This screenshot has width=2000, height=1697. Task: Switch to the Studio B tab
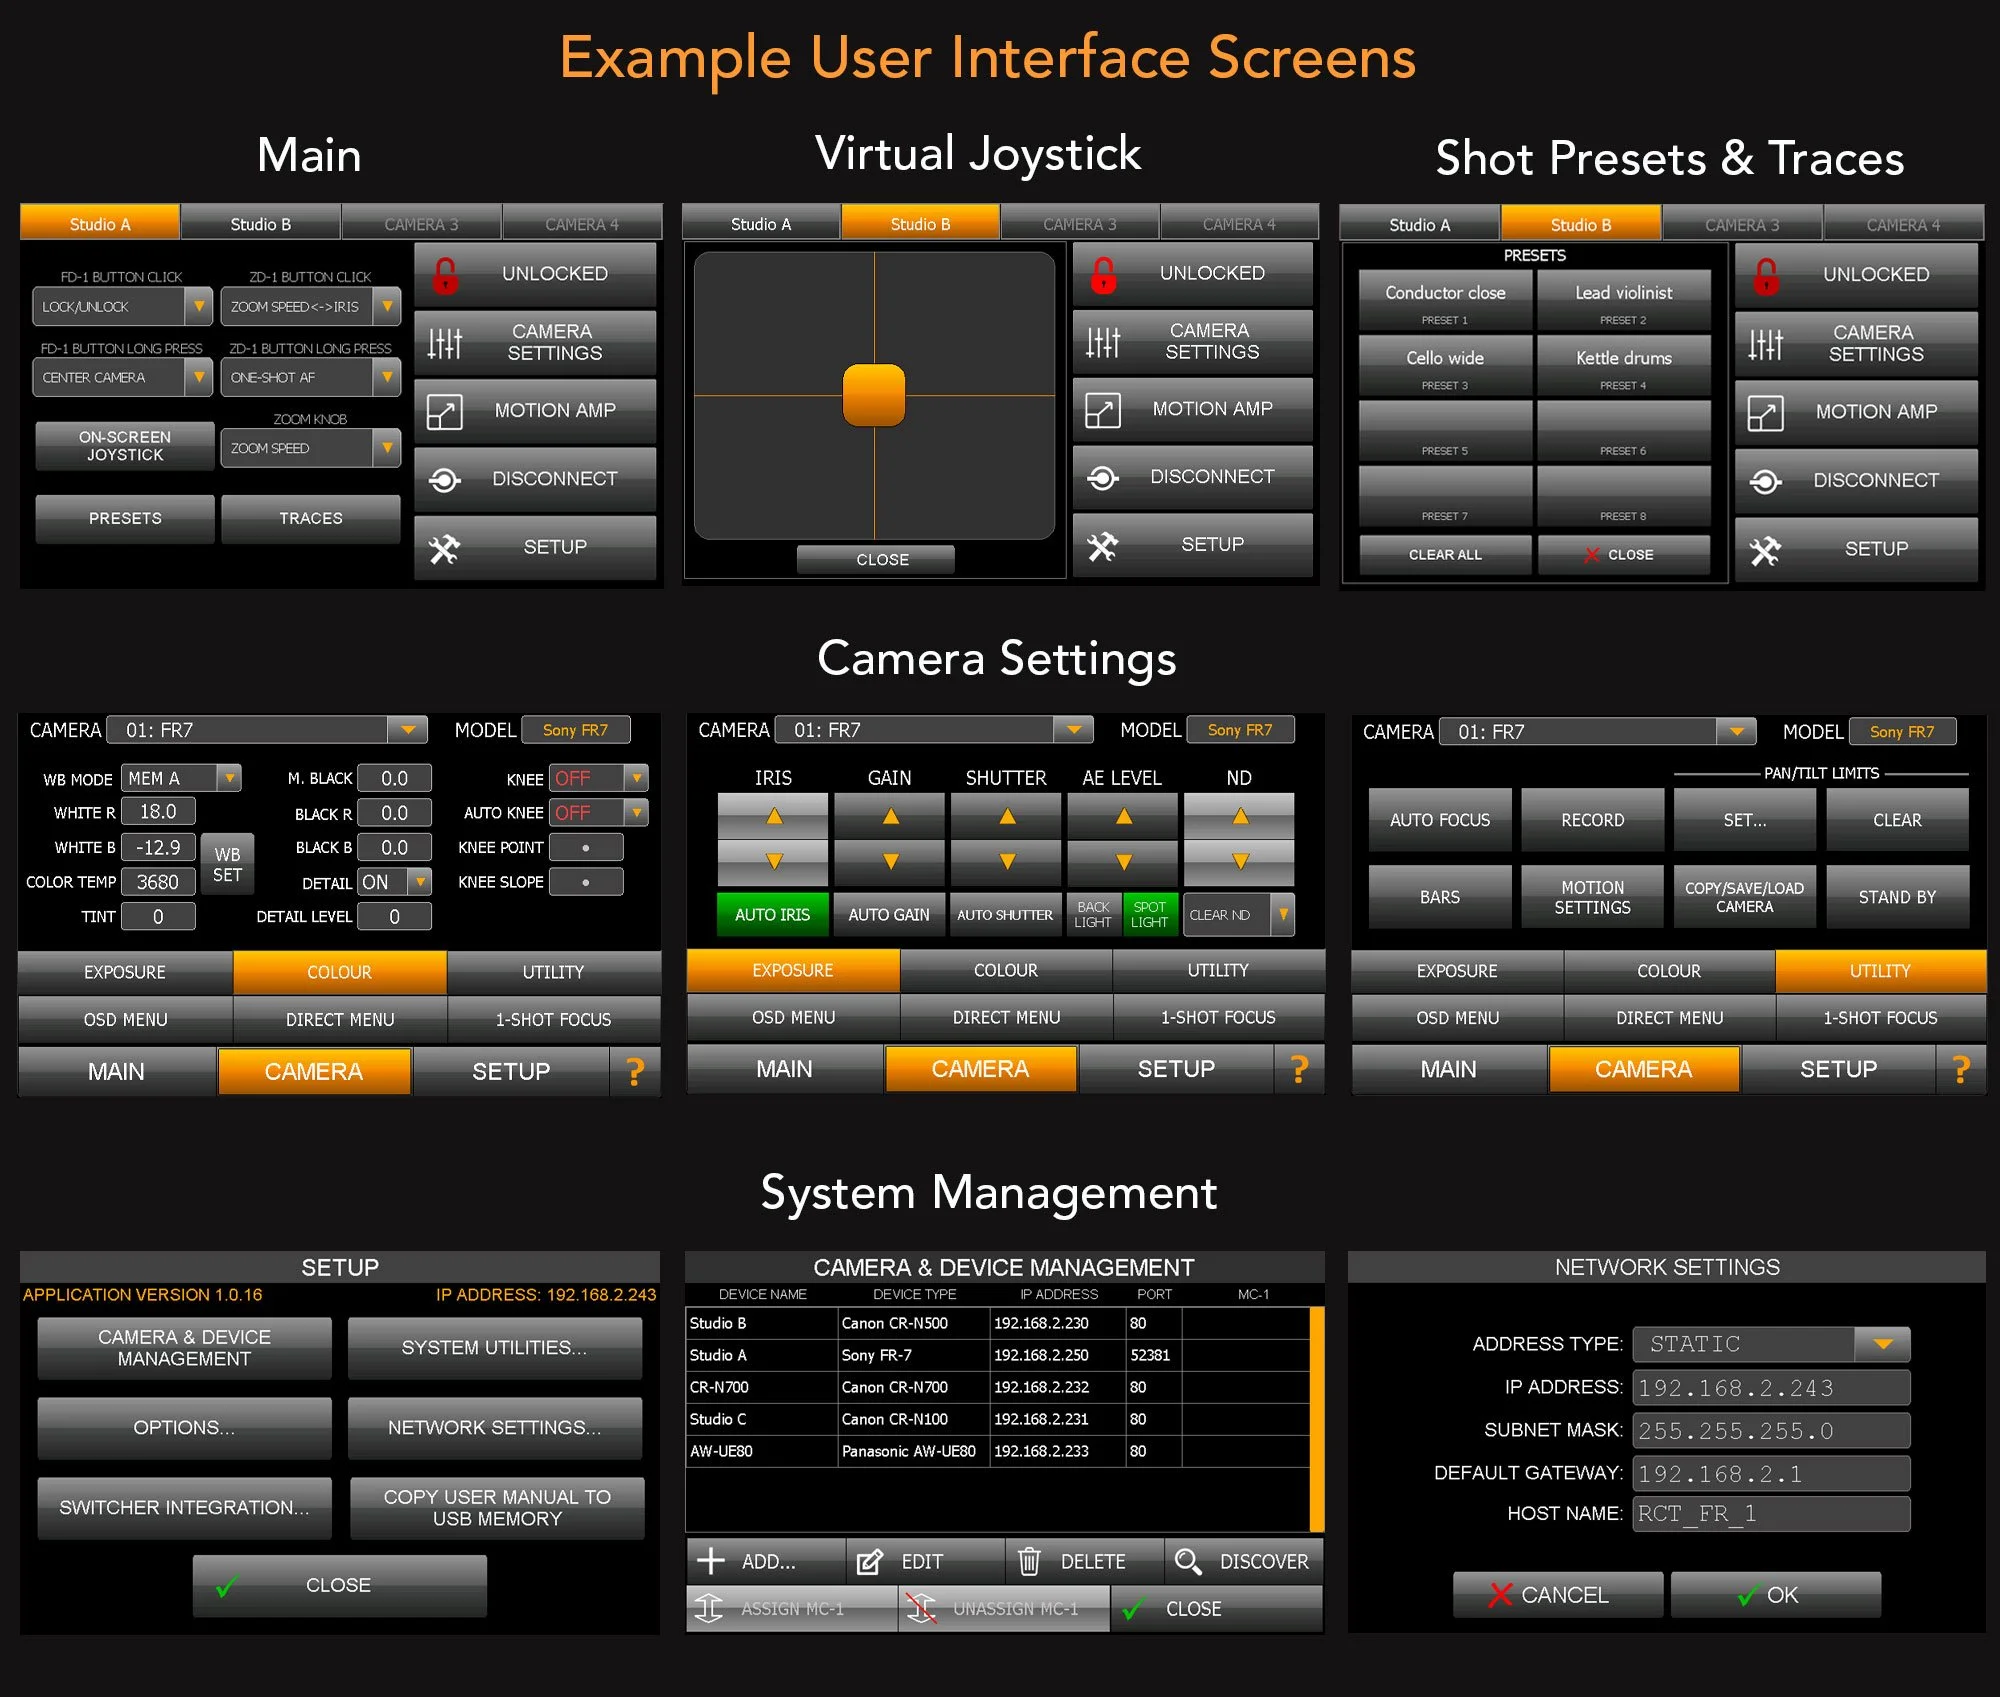(x=260, y=222)
